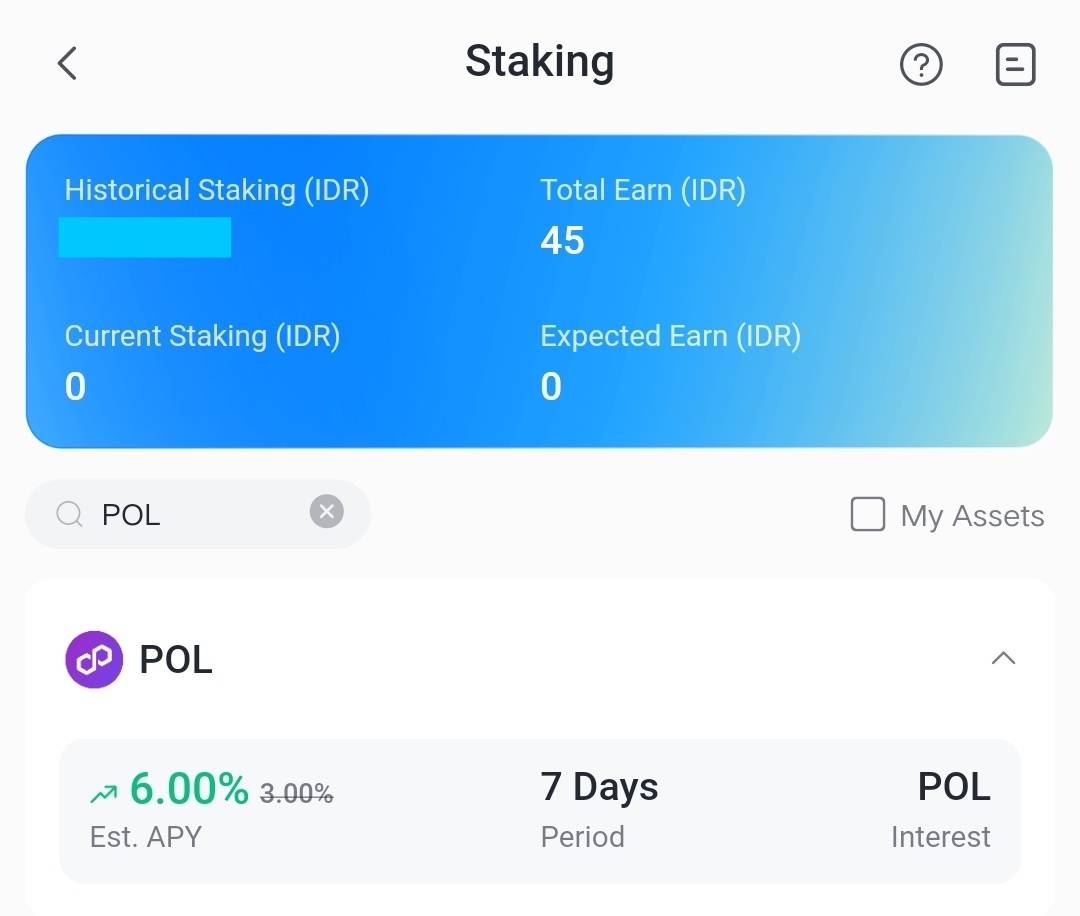
Task: Click the hidden Historical Staking amount
Action: point(145,238)
